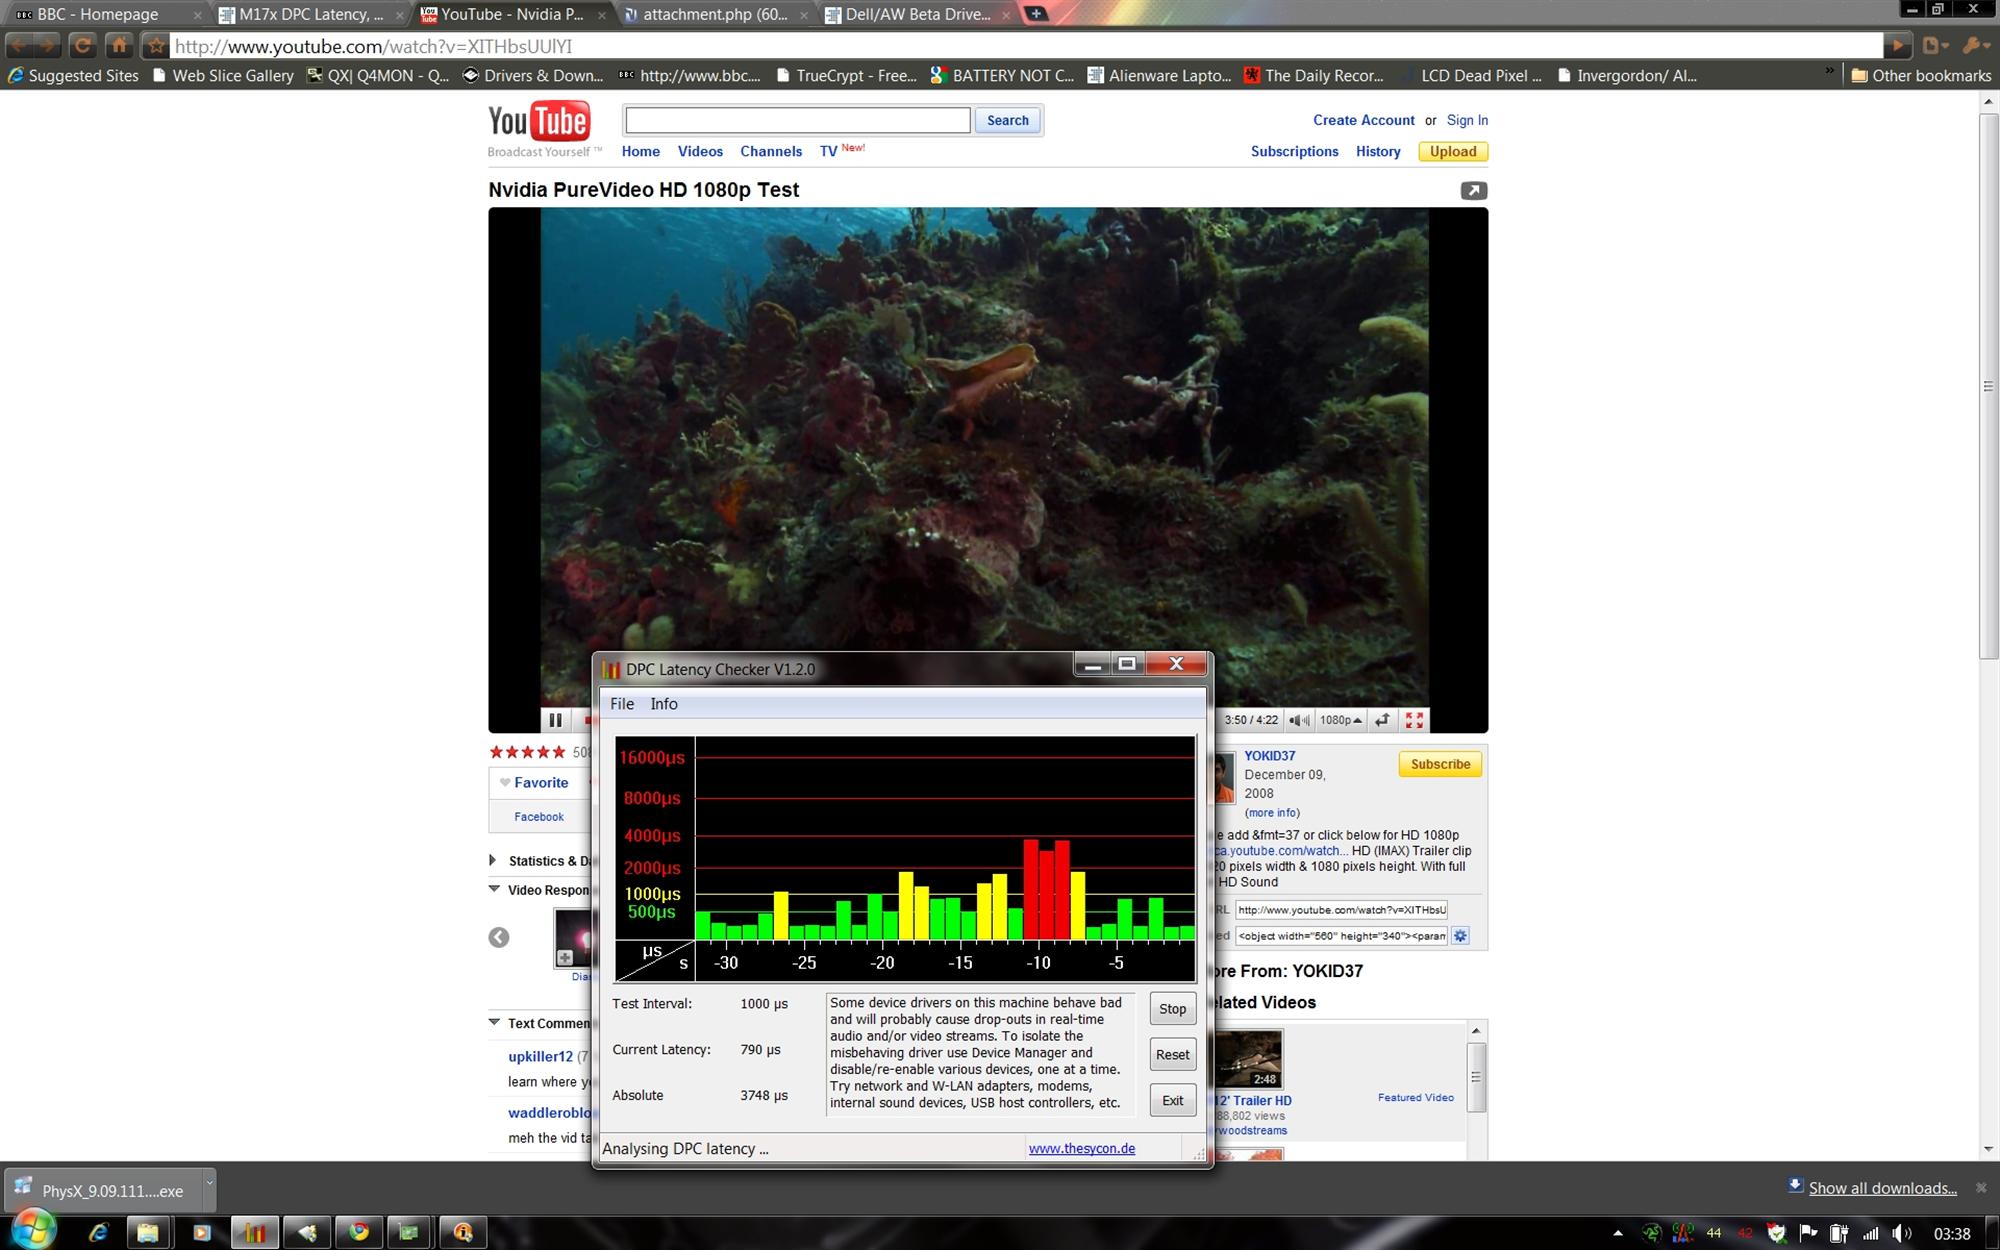Mute the YouTube video volume icon
The width and height of the screenshot is (2000, 1250).
pyautogui.click(x=1299, y=720)
